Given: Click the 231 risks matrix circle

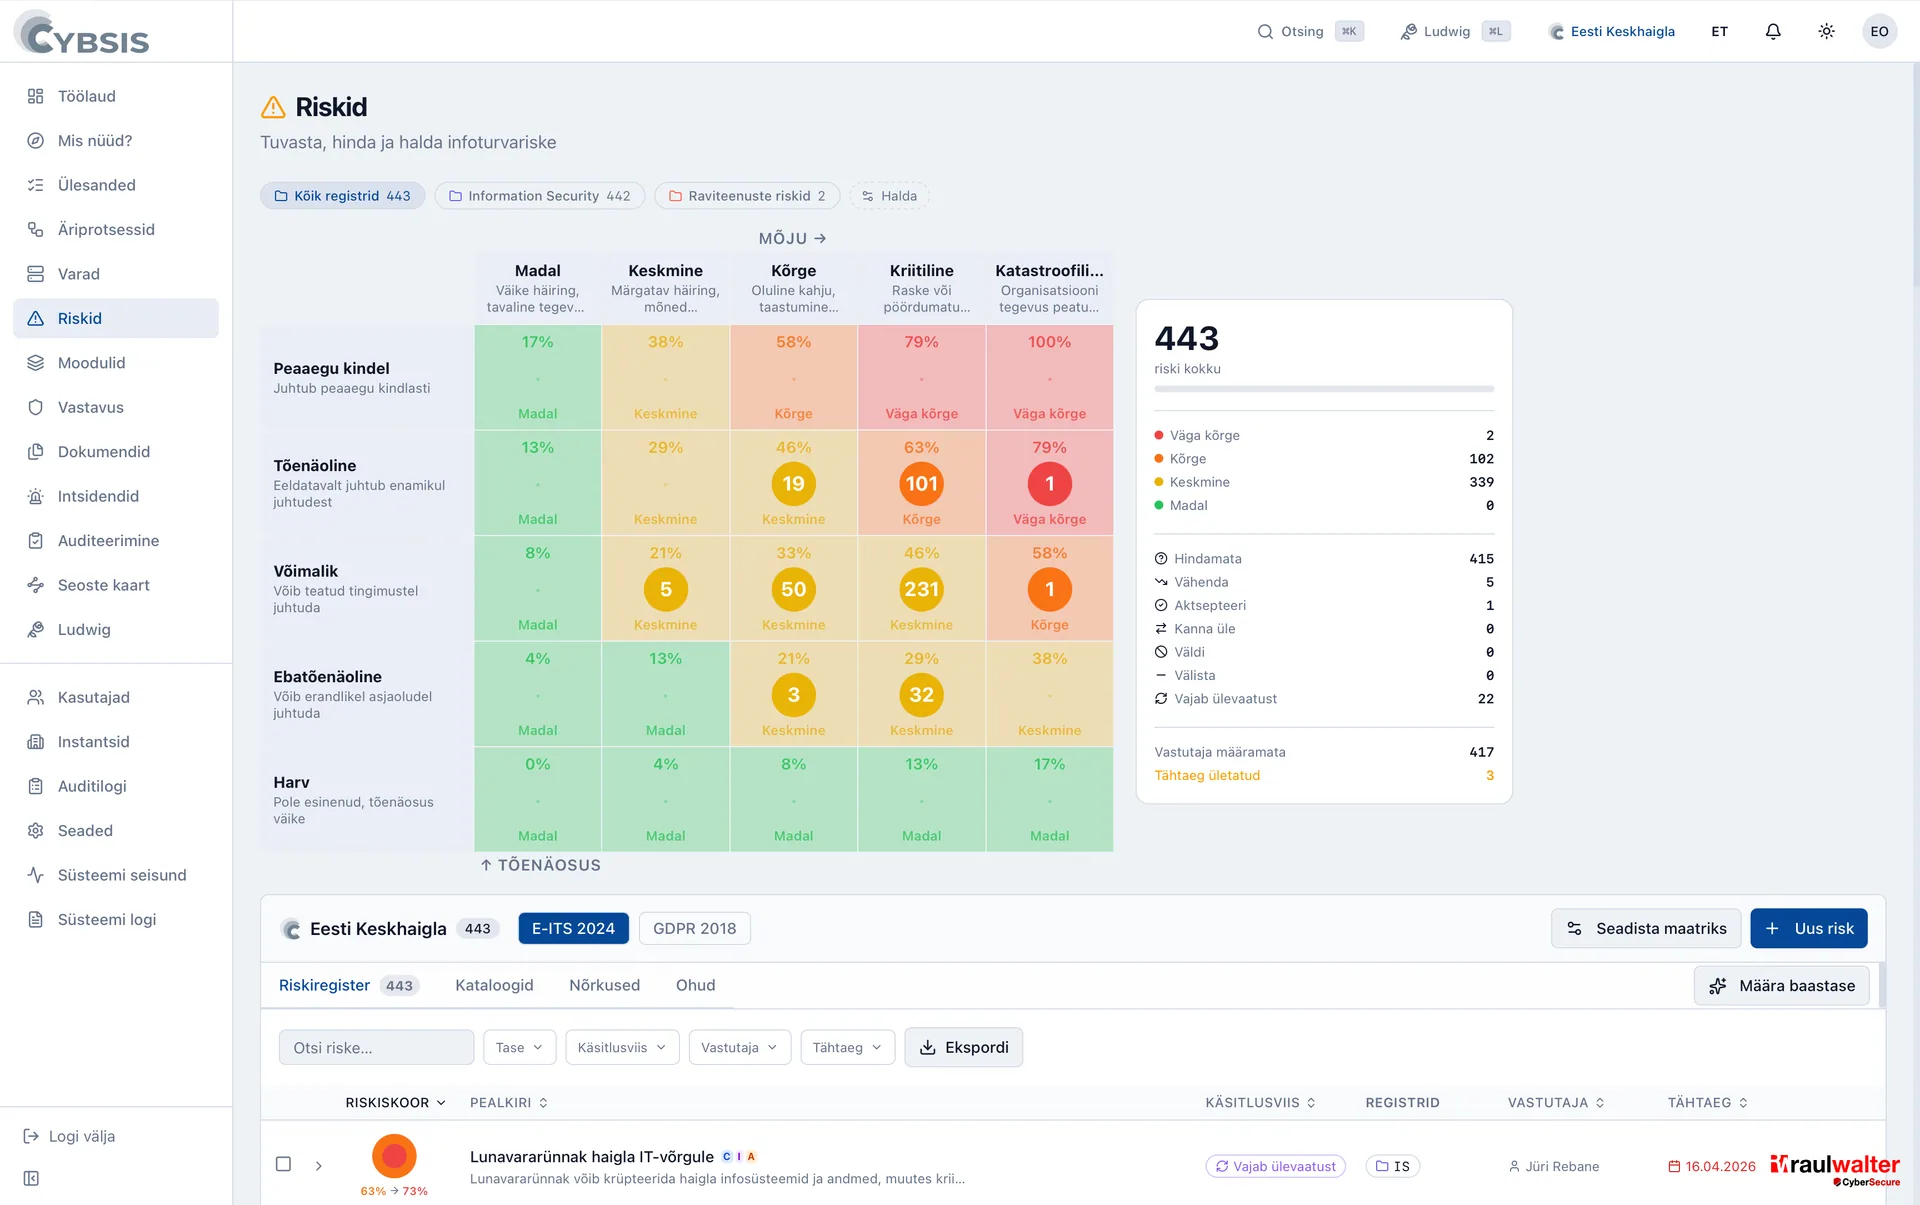Looking at the screenshot, I should [921, 589].
